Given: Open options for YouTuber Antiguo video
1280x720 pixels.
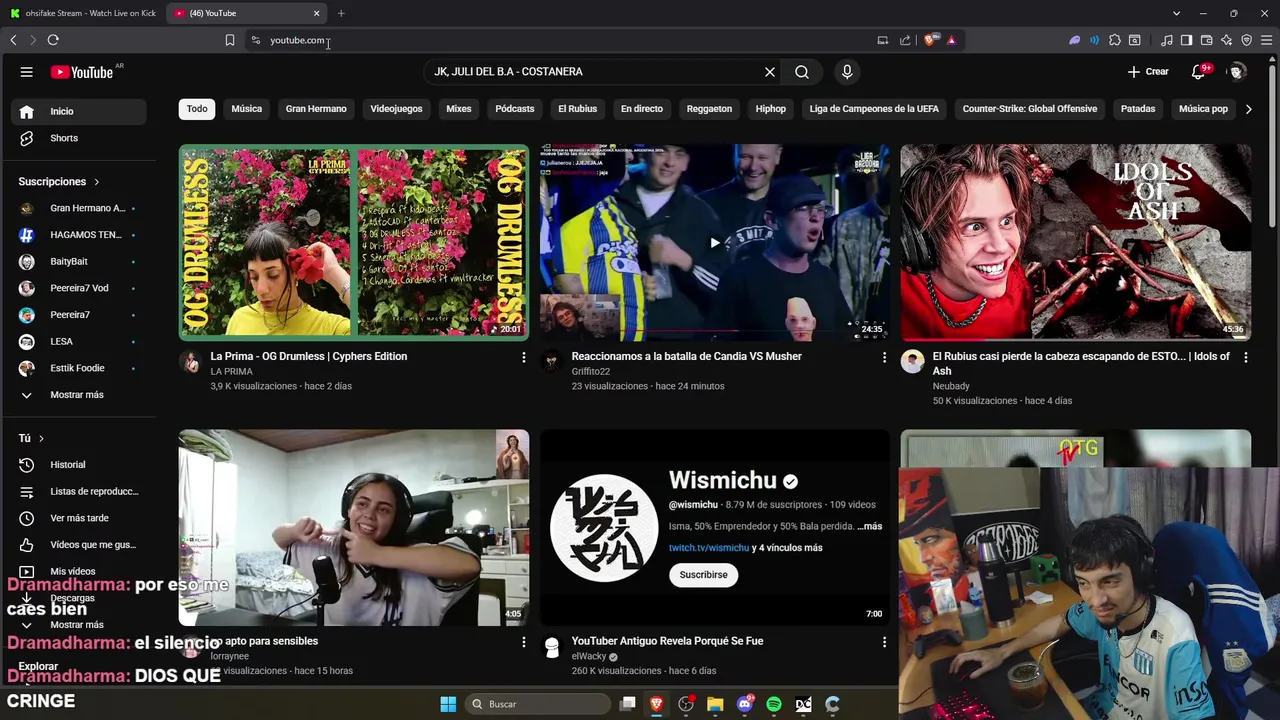Looking at the screenshot, I should [x=884, y=642].
